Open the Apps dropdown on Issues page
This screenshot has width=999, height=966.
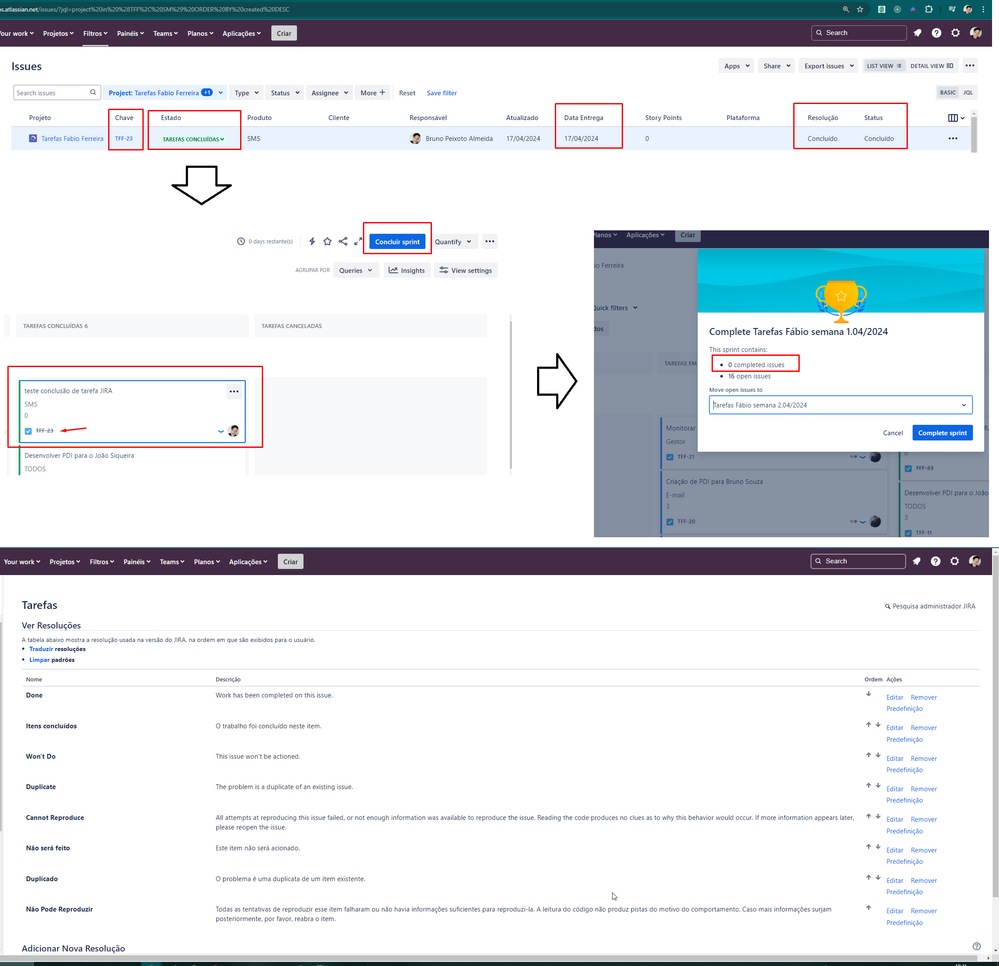737,66
